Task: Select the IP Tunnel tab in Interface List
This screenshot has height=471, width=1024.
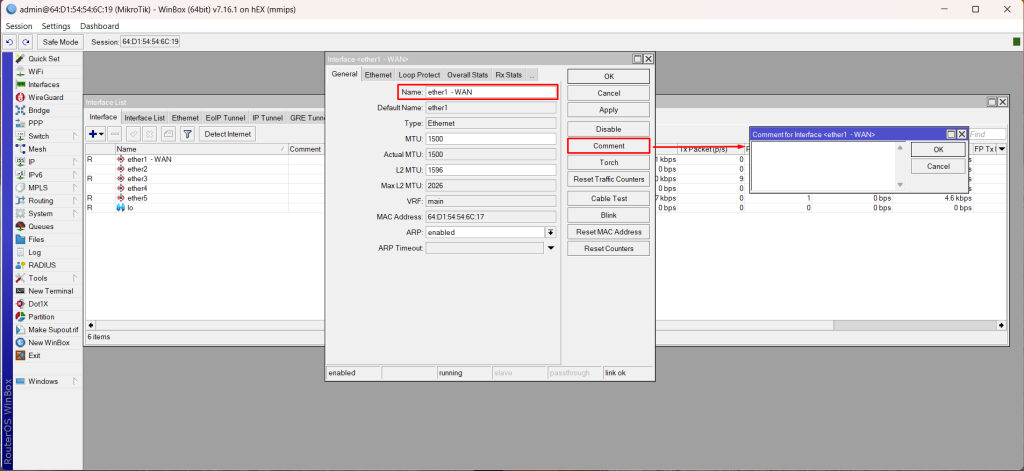Action: point(267,118)
